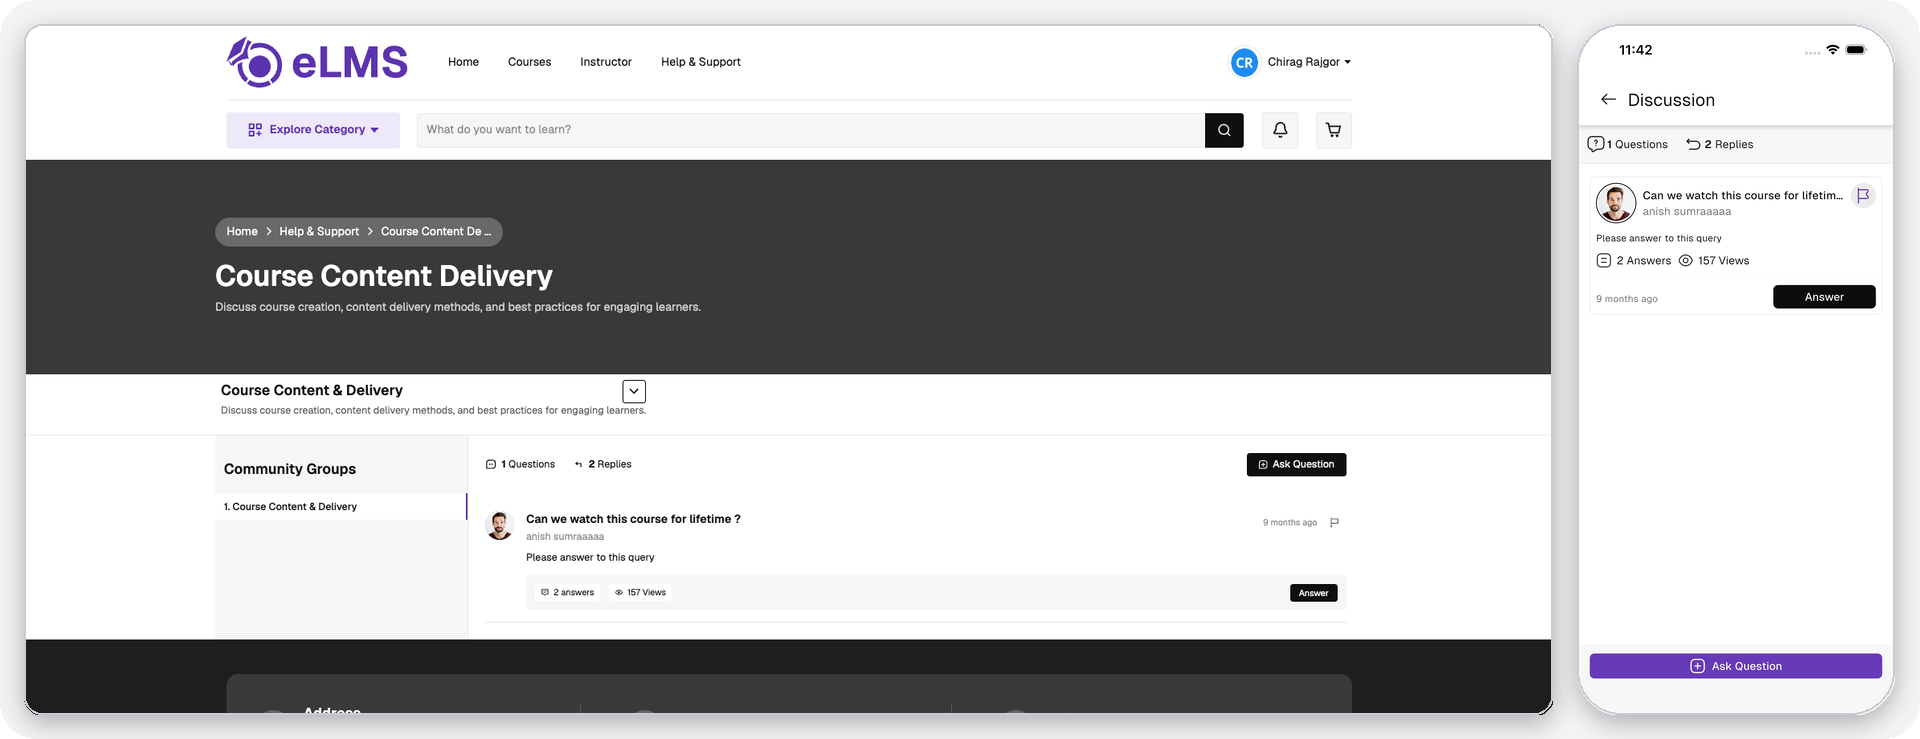Click Home breadcrumb link
This screenshot has width=1920, height=739.
click(x=242, y=231)
